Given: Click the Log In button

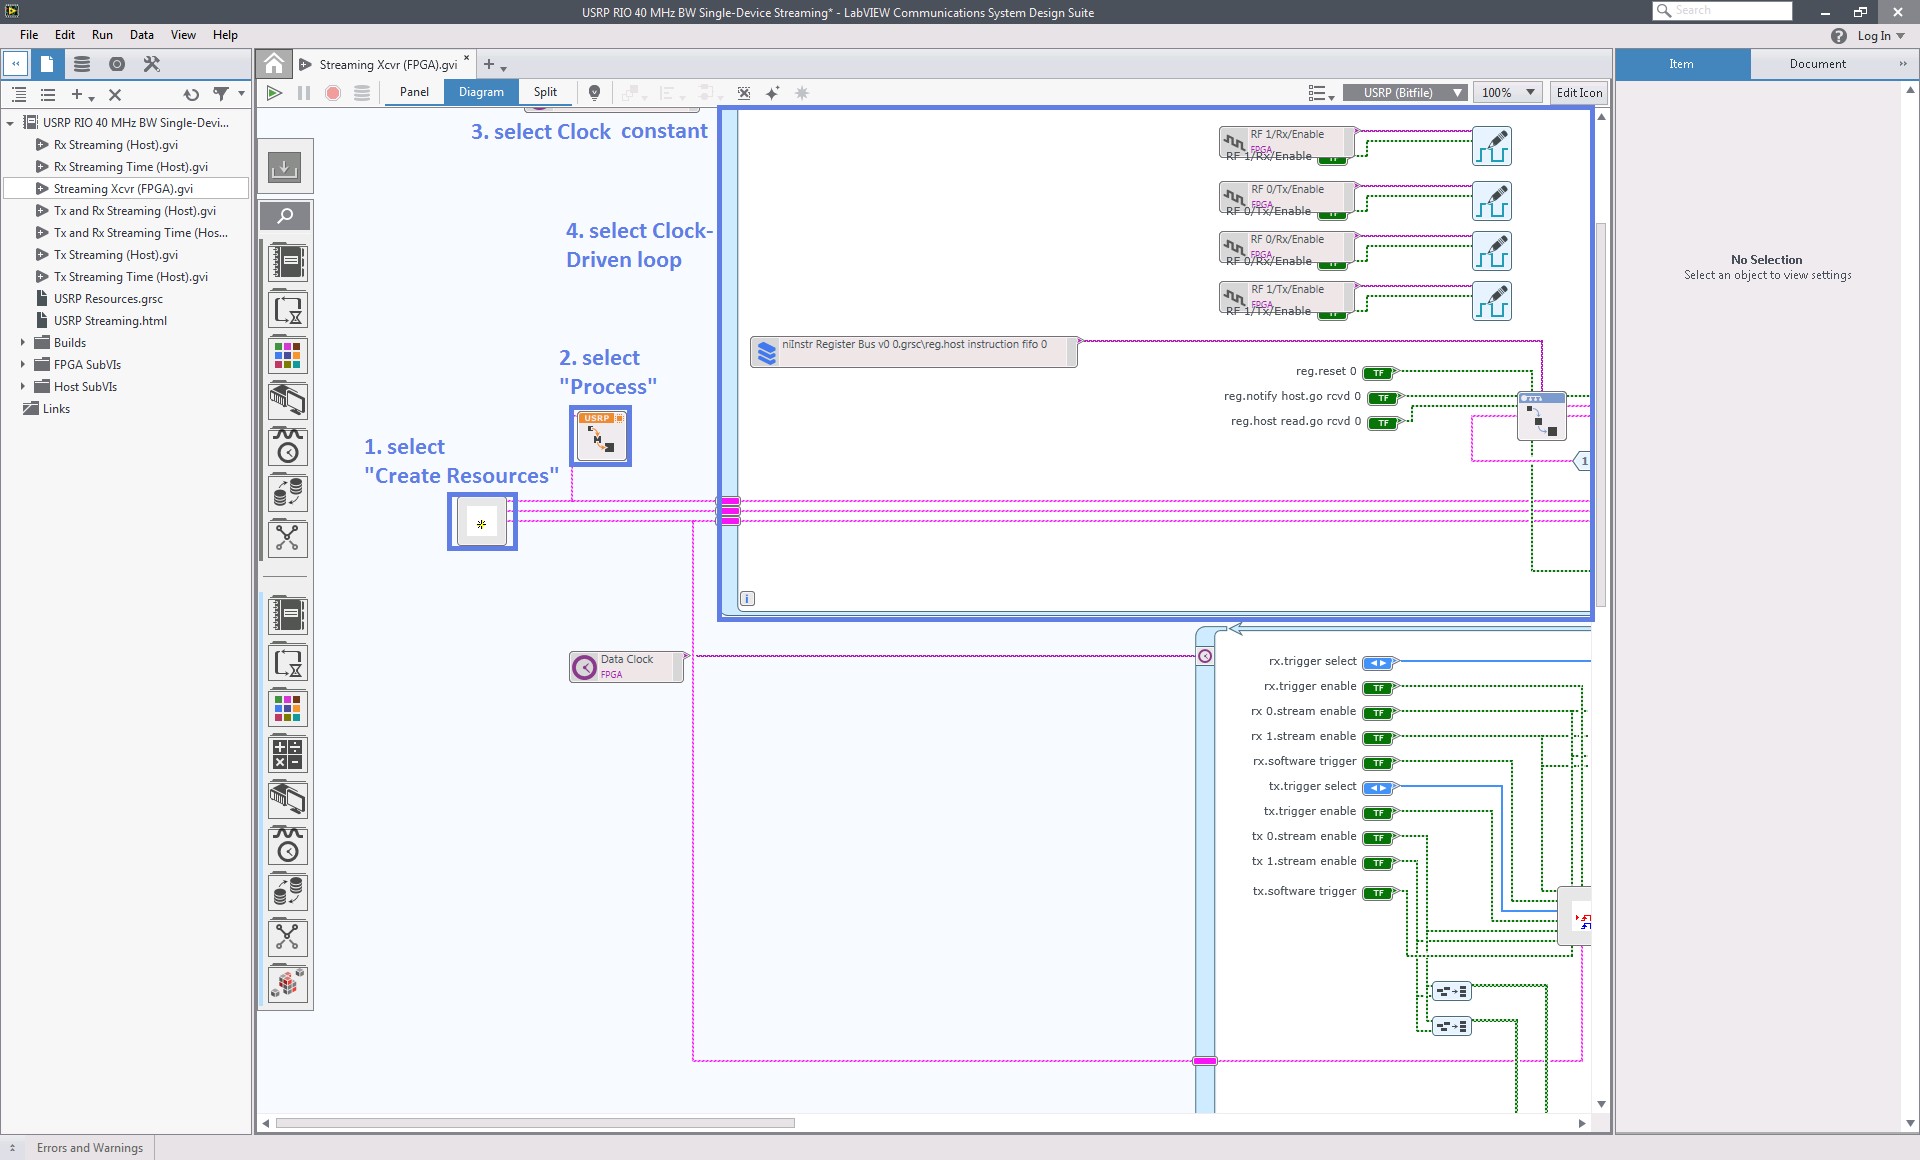Looking at the screenshot, I should [1881, 36].
